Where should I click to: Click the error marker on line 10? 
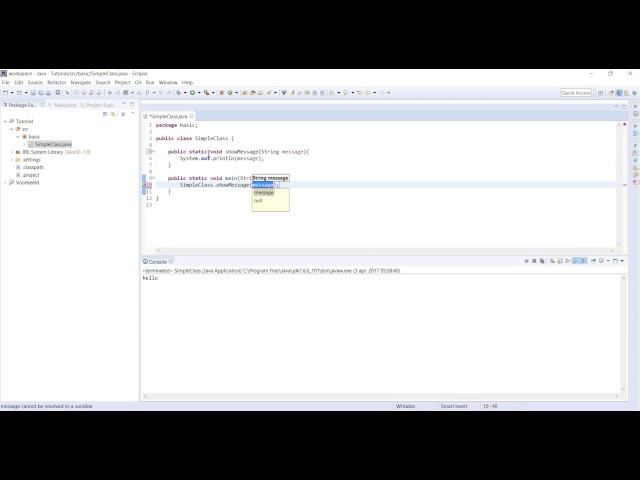coord(145,185)
